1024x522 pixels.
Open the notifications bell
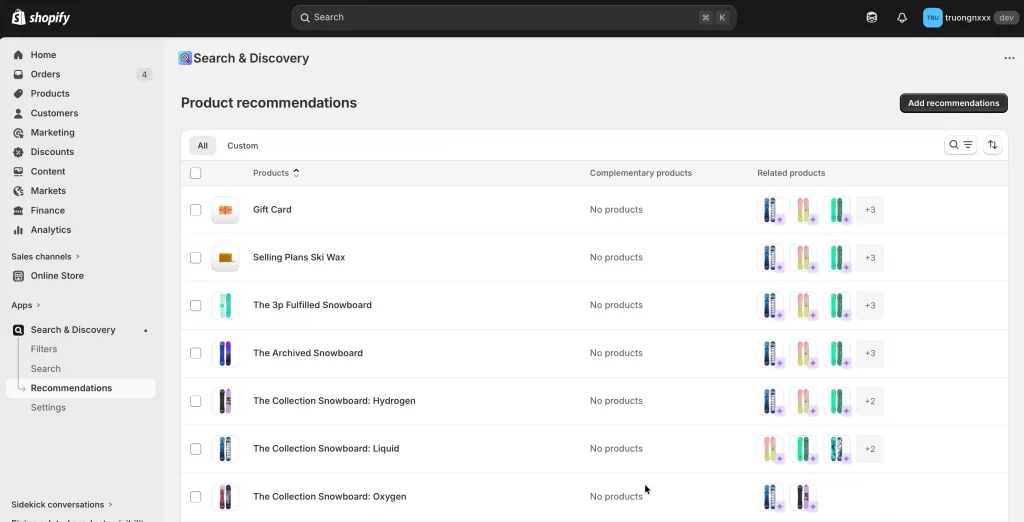902,18
